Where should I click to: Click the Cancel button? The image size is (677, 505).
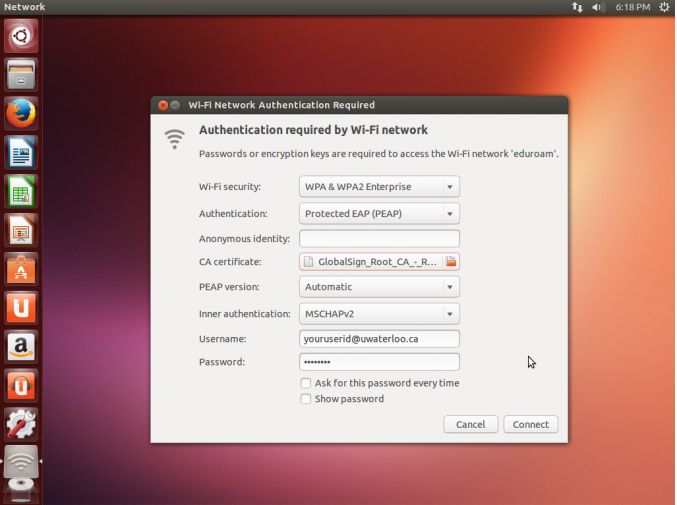click(x=471, y=424)
